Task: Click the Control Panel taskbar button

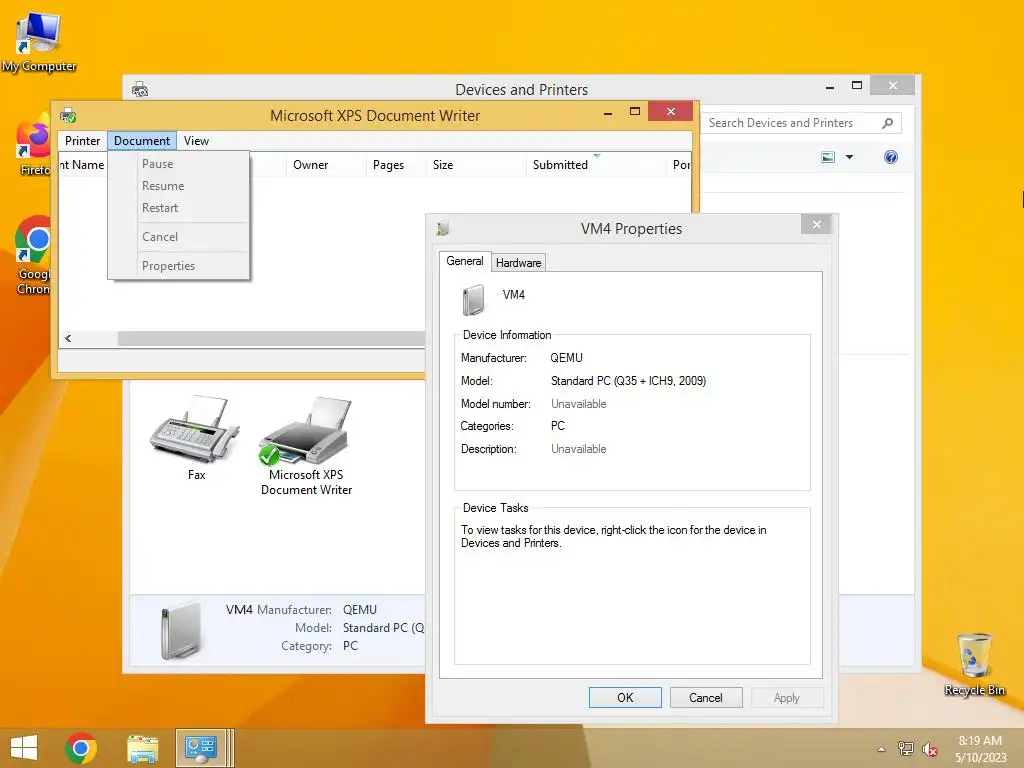Action: pos(201,748)
